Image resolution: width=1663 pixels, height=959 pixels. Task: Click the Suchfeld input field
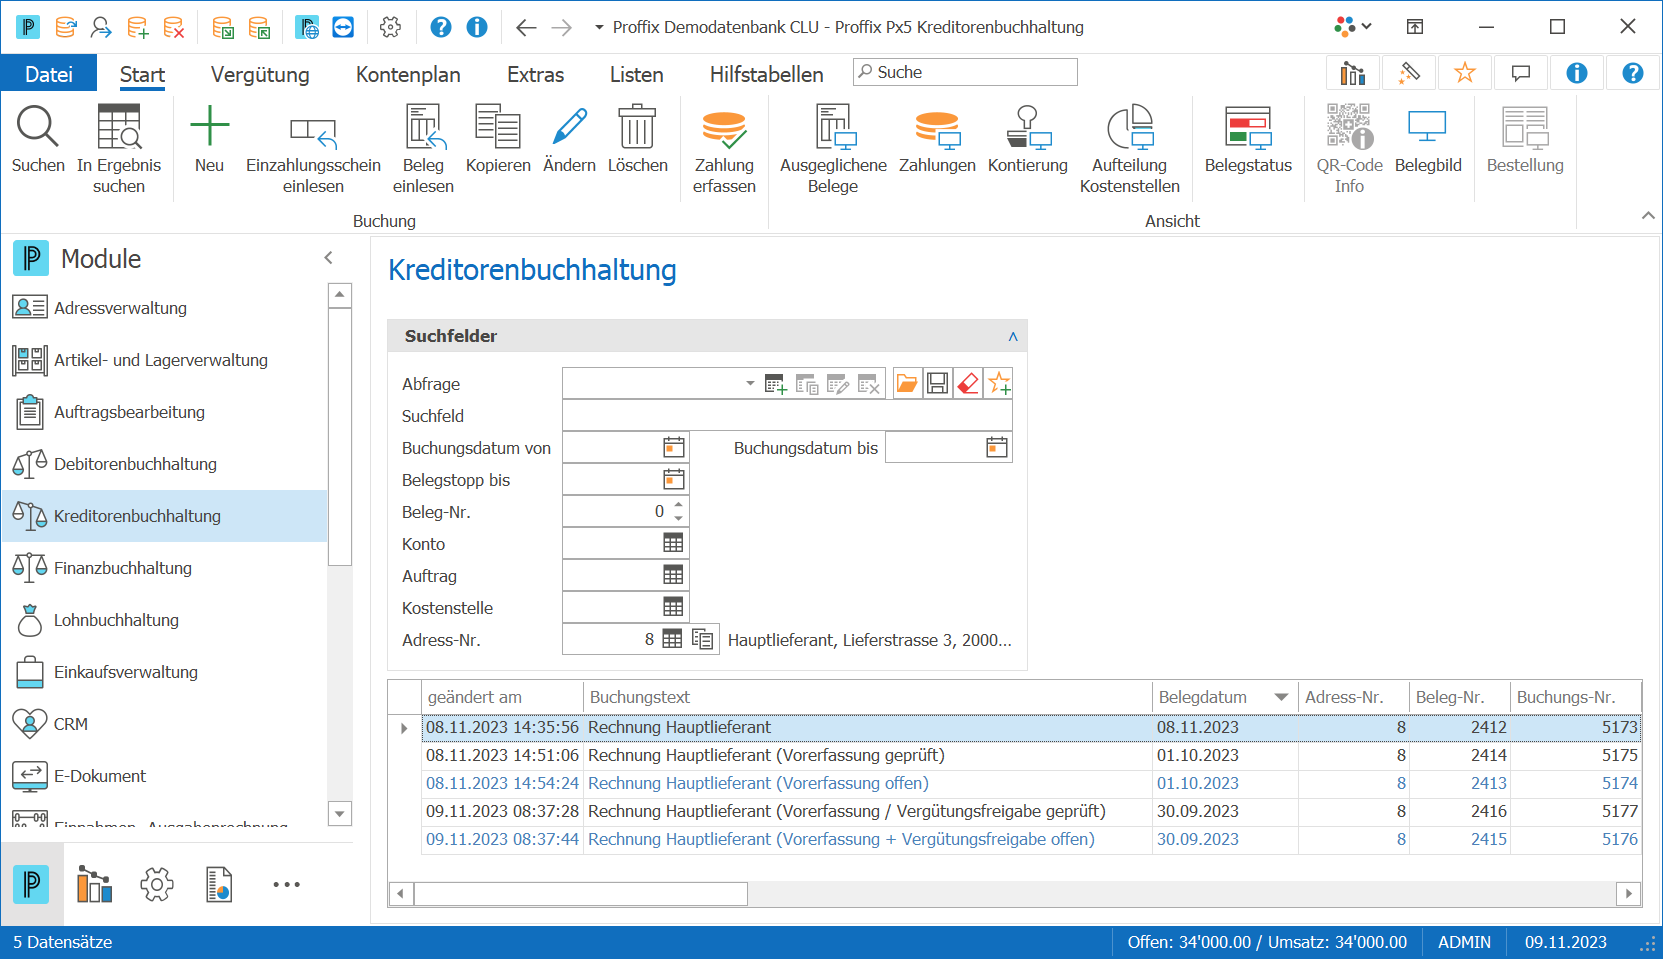787,416
